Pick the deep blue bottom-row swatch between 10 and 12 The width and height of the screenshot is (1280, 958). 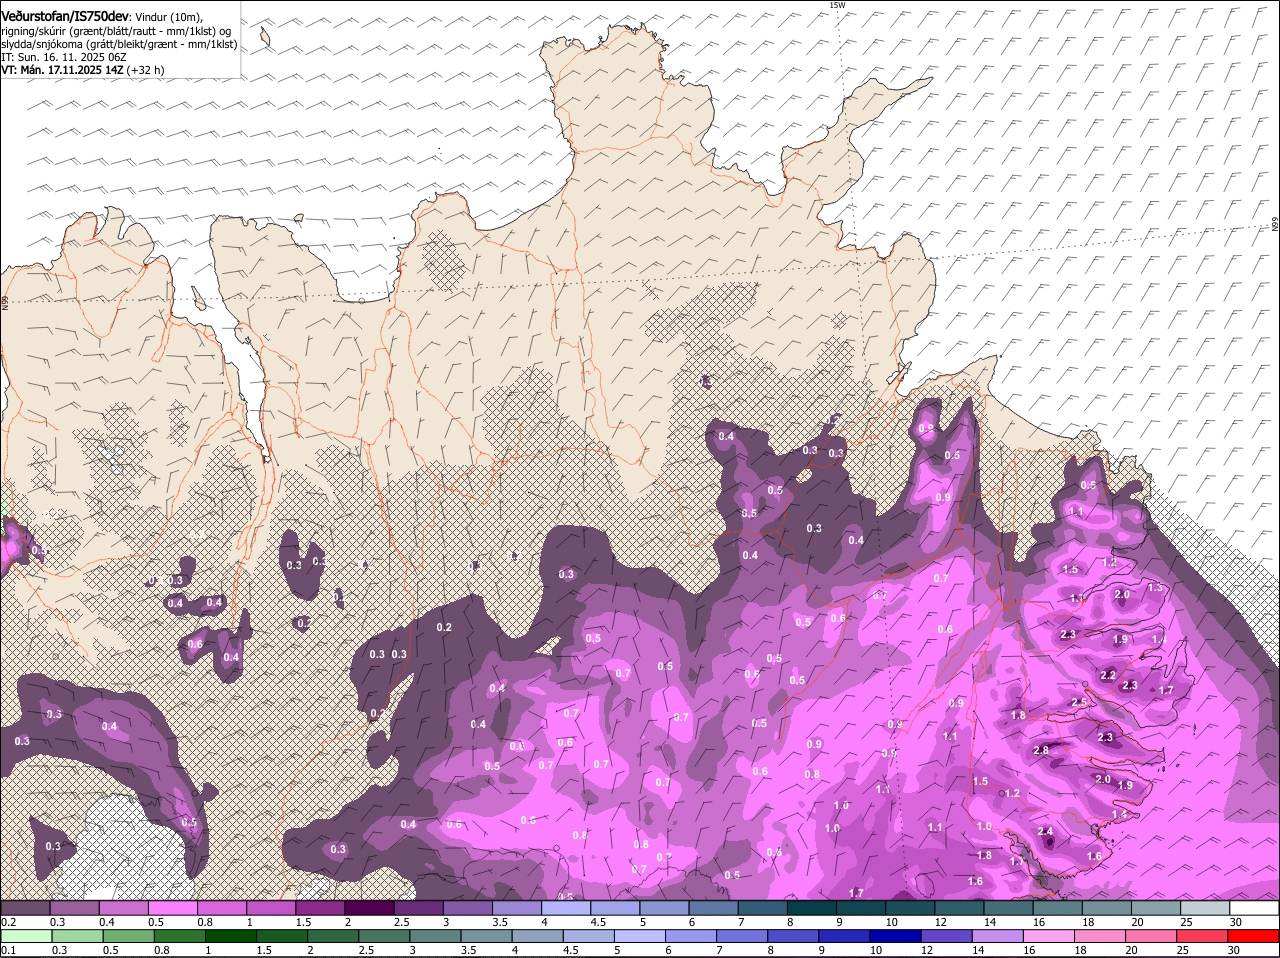tap(897, 936)
